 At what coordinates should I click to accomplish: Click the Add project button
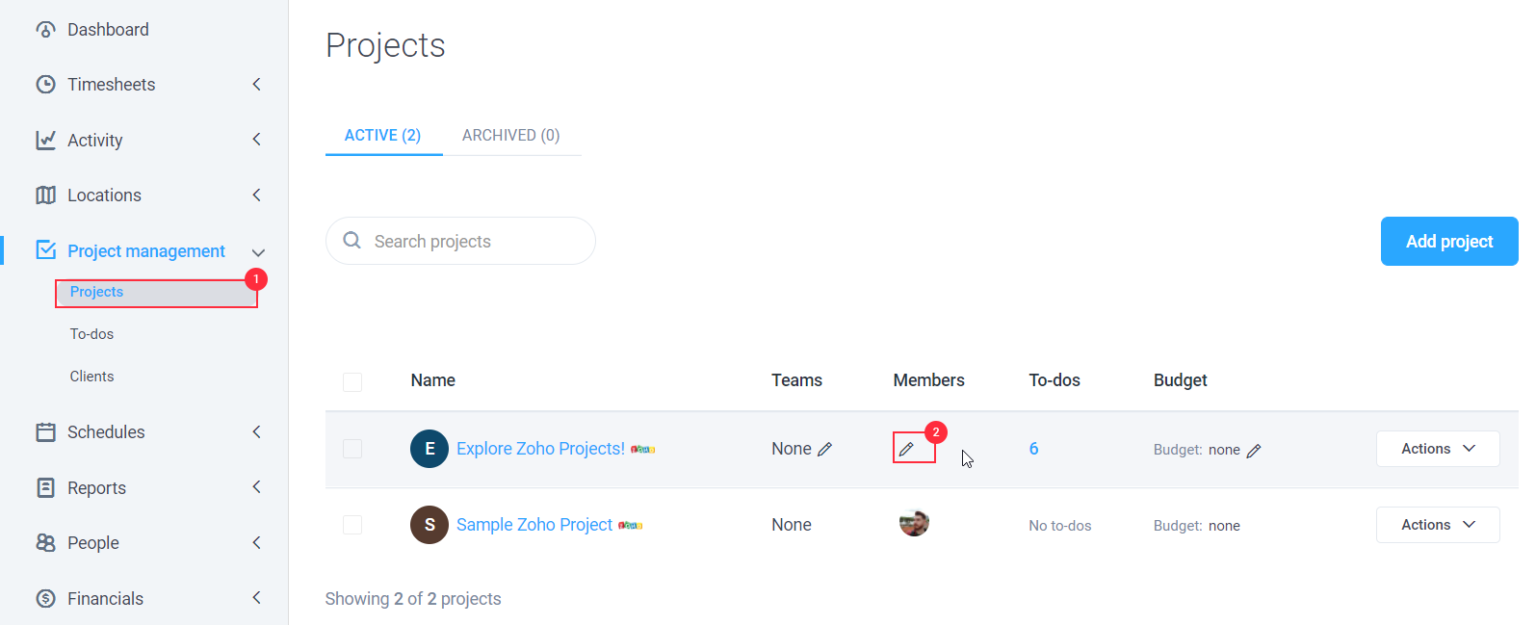pyautogui.click(x=1448, y=241)
